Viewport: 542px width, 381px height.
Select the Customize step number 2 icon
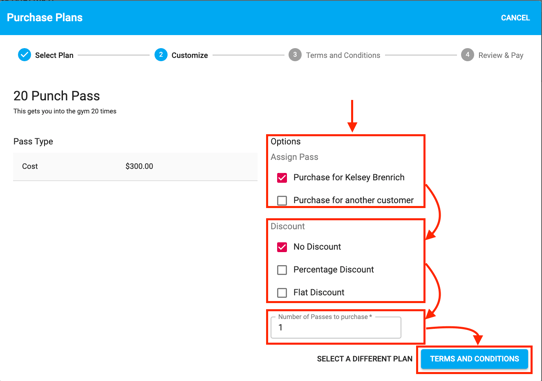click(x=161, y=55)
